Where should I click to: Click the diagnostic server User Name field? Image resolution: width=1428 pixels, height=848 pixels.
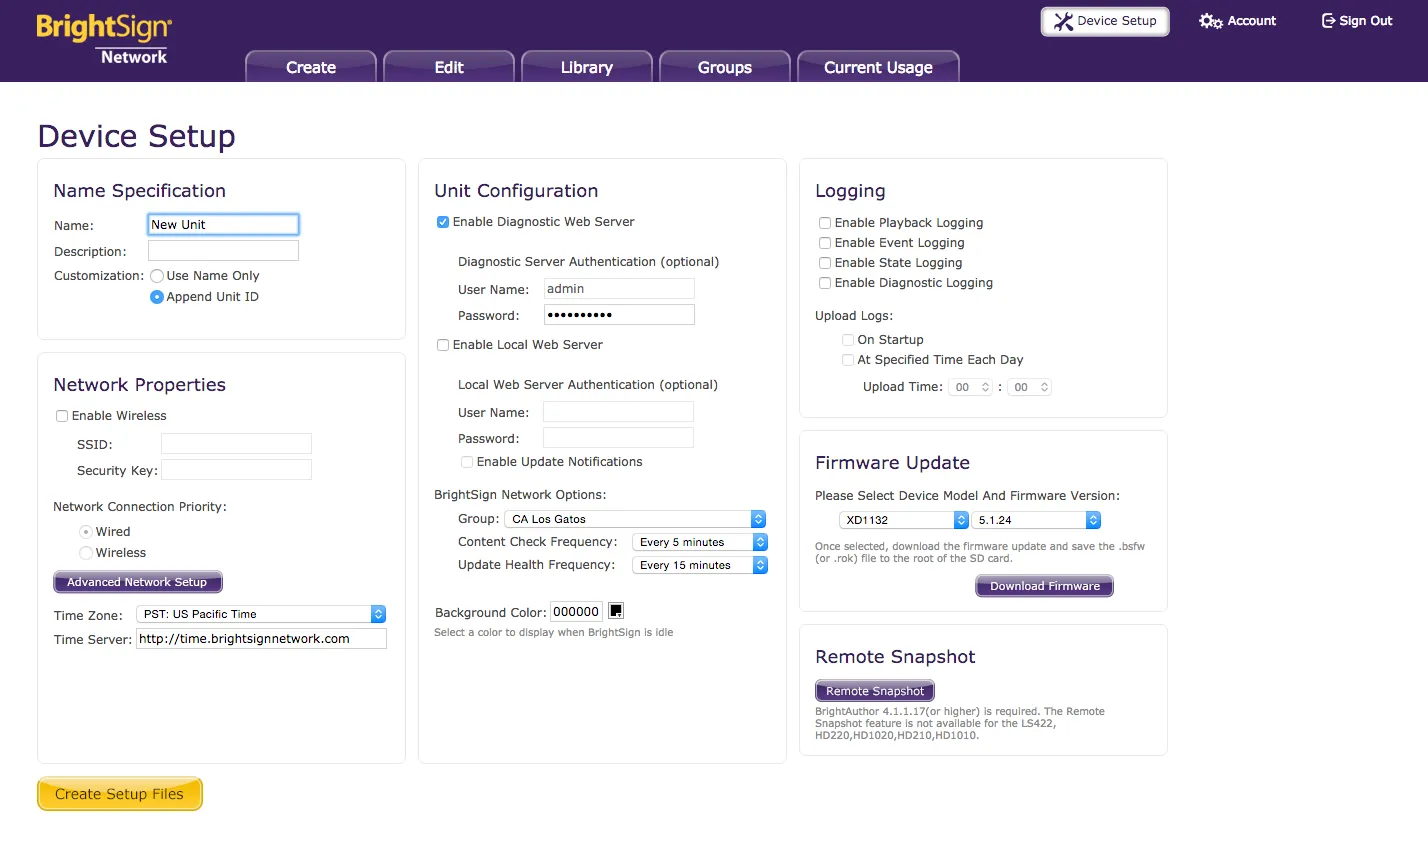[619, 289]
